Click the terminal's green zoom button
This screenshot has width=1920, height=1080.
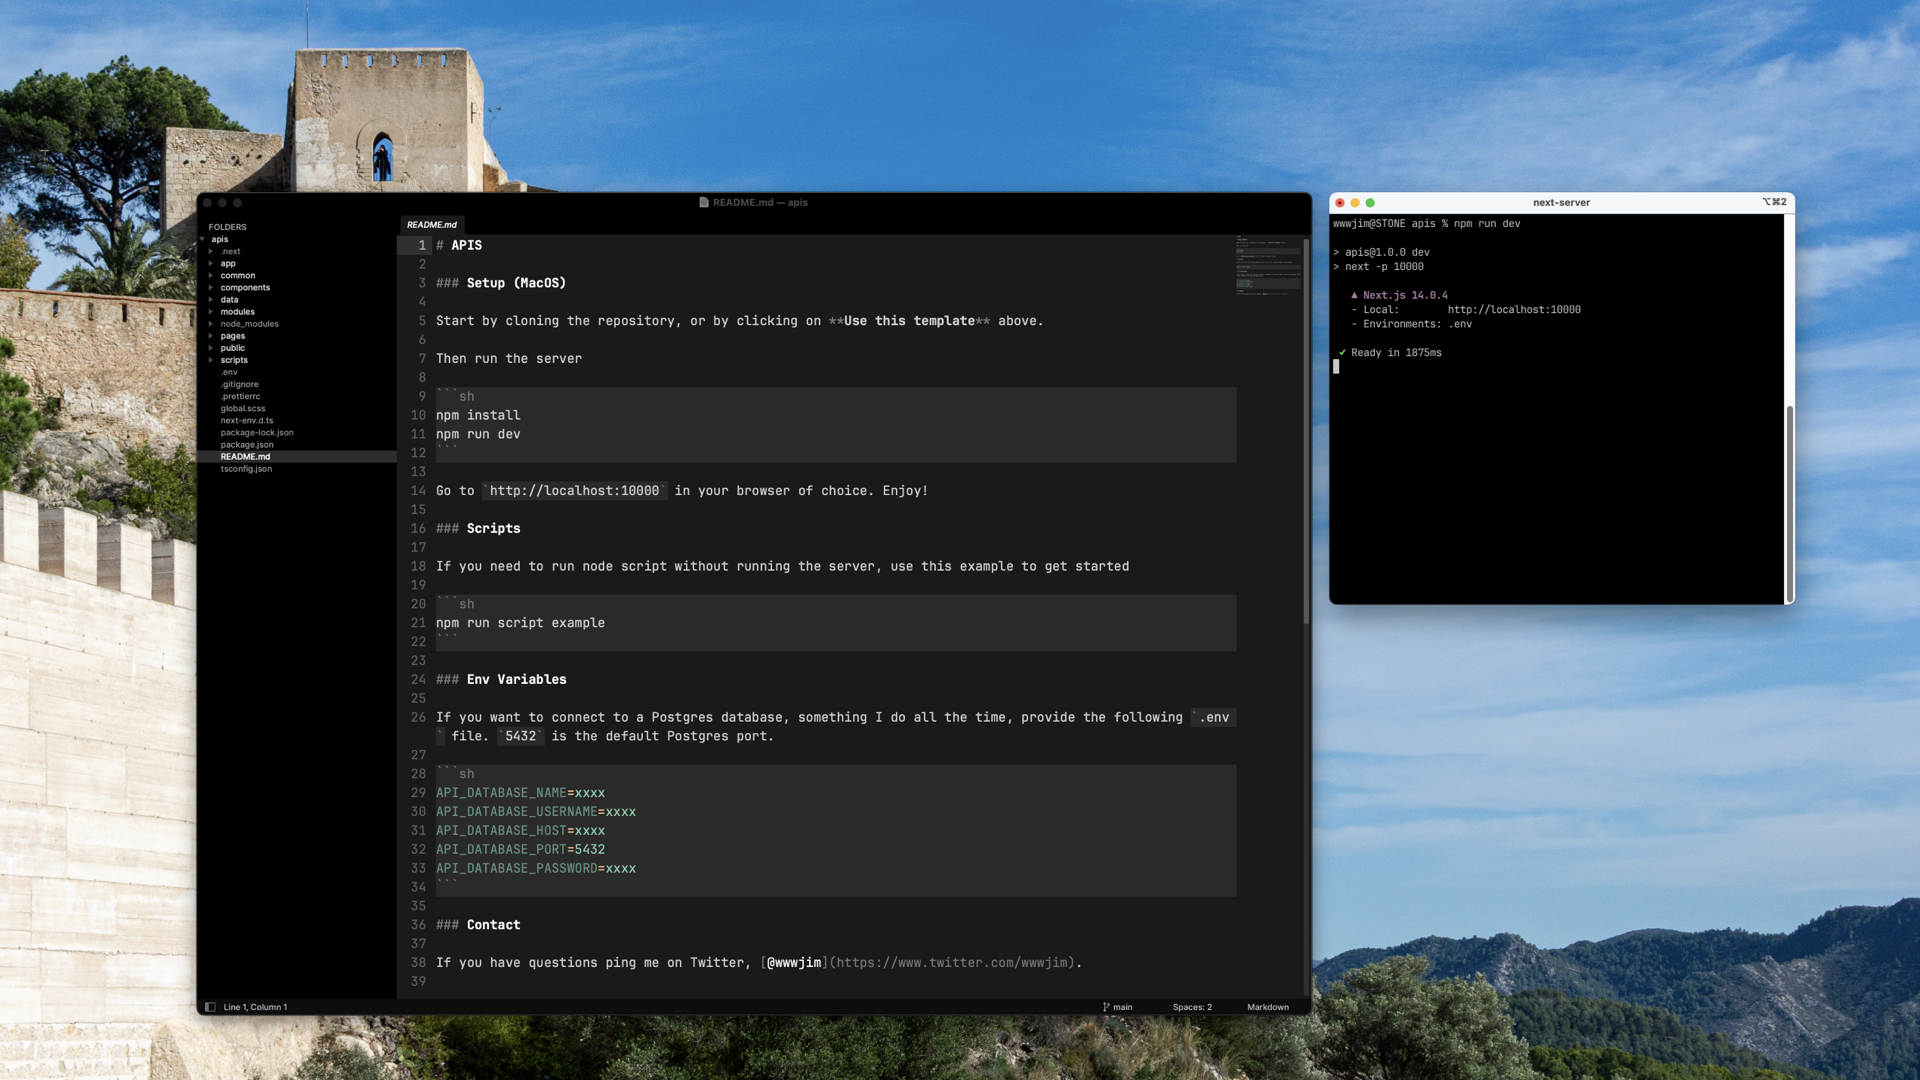tap(1370, 203)
